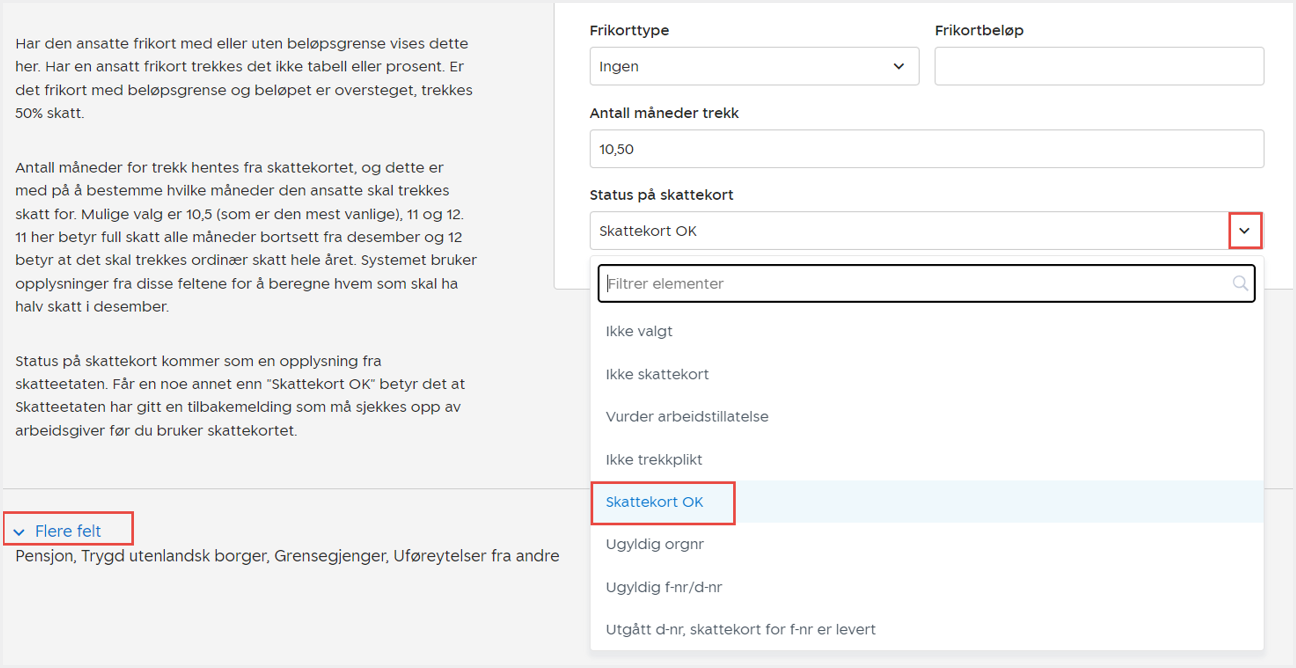
Task: Click the chevron icon beside Flere felt
Action: tap(19, 532)
